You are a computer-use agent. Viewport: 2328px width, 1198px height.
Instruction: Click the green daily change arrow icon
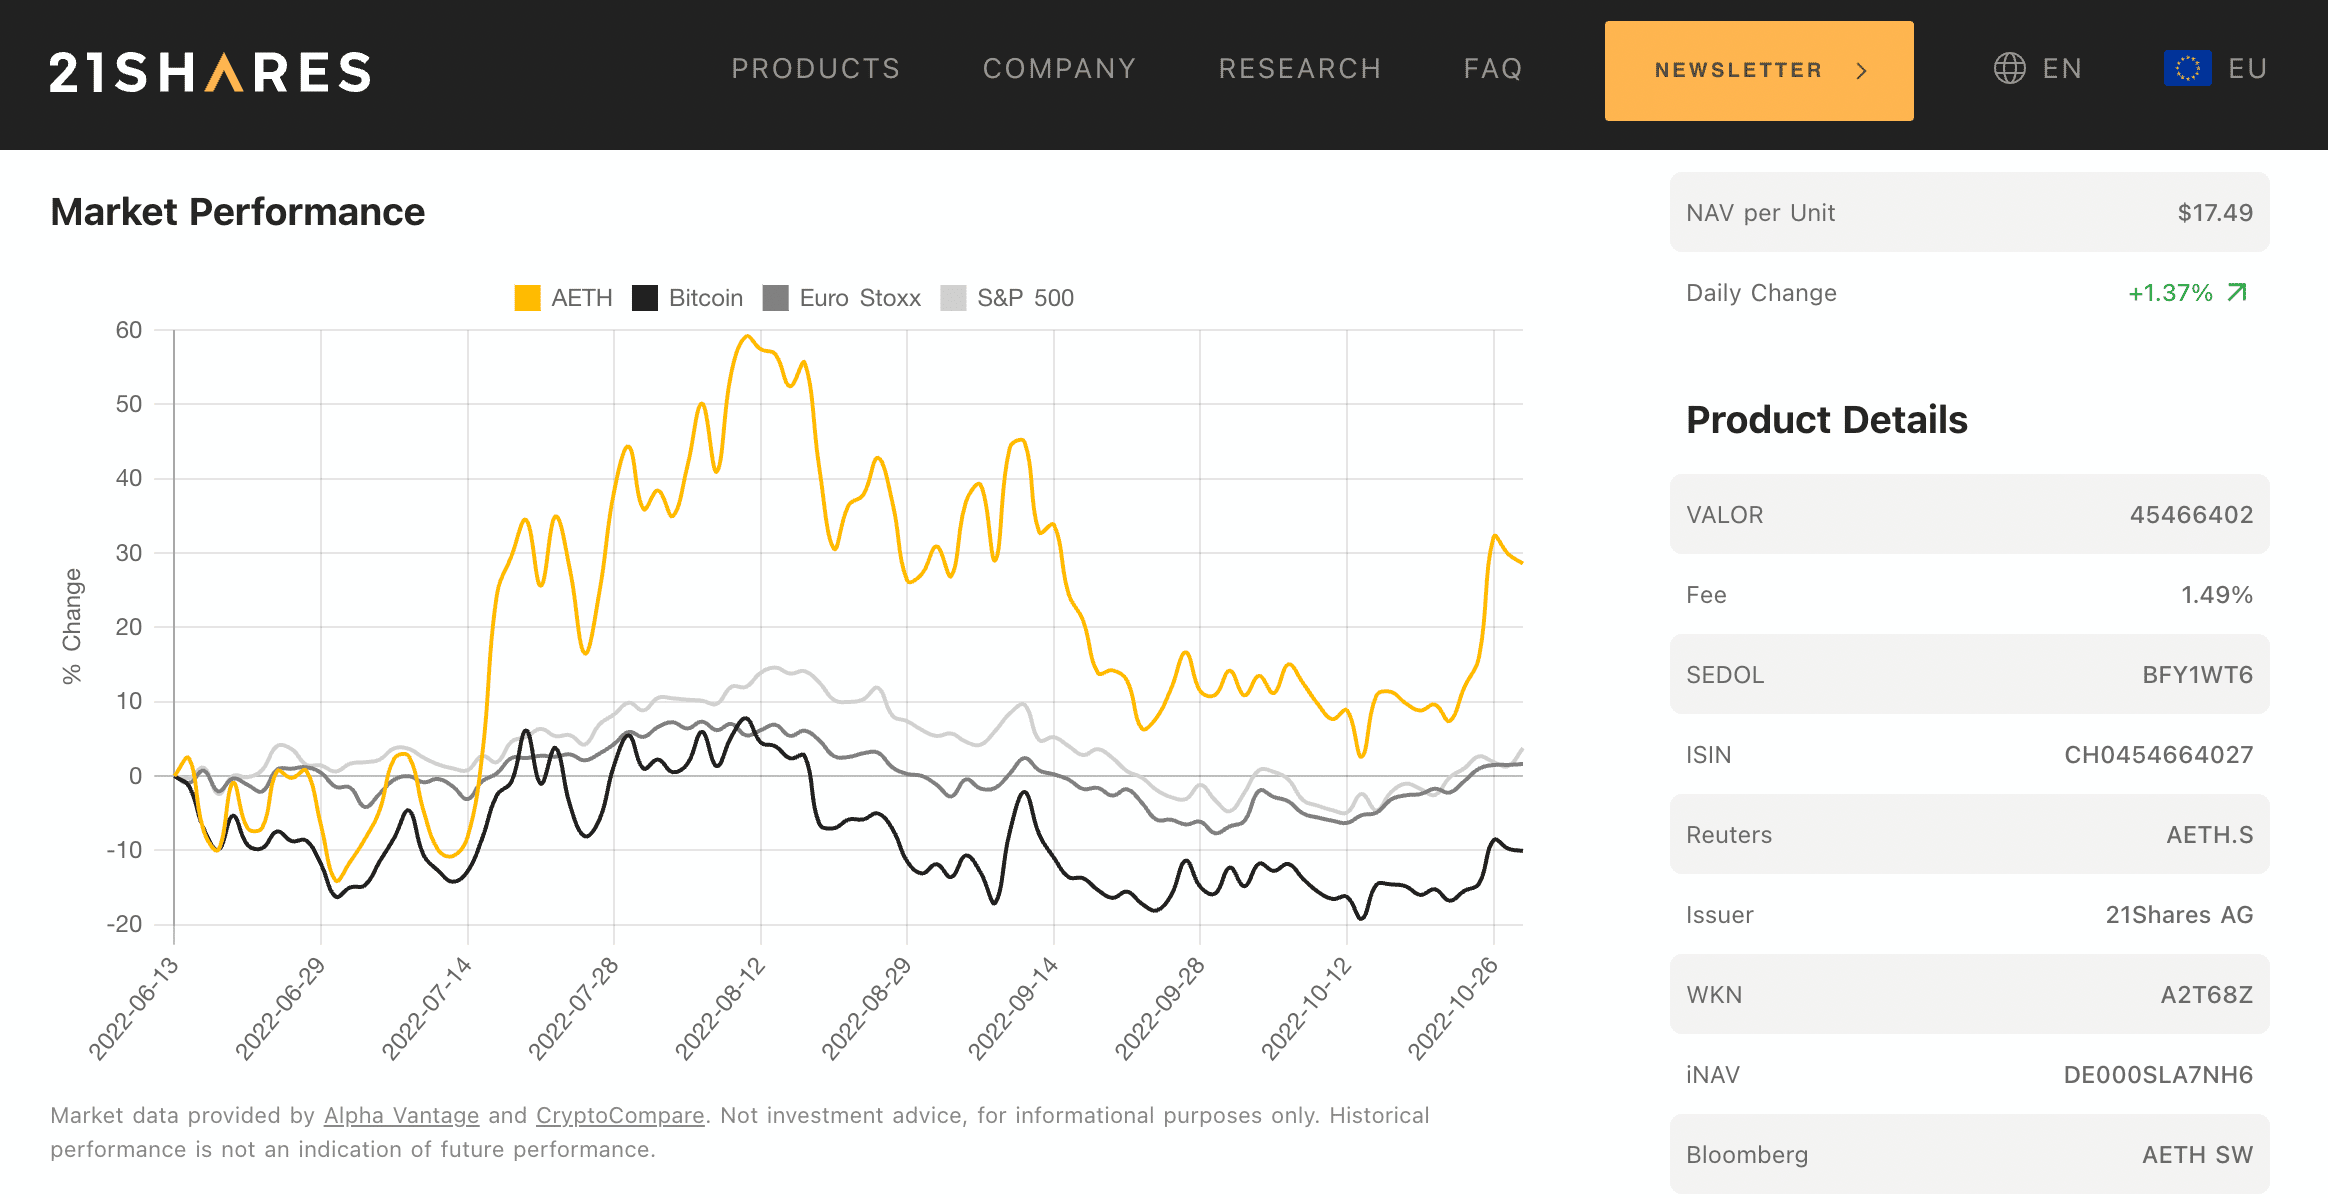pyautogui.click(x=2238, y=292)
